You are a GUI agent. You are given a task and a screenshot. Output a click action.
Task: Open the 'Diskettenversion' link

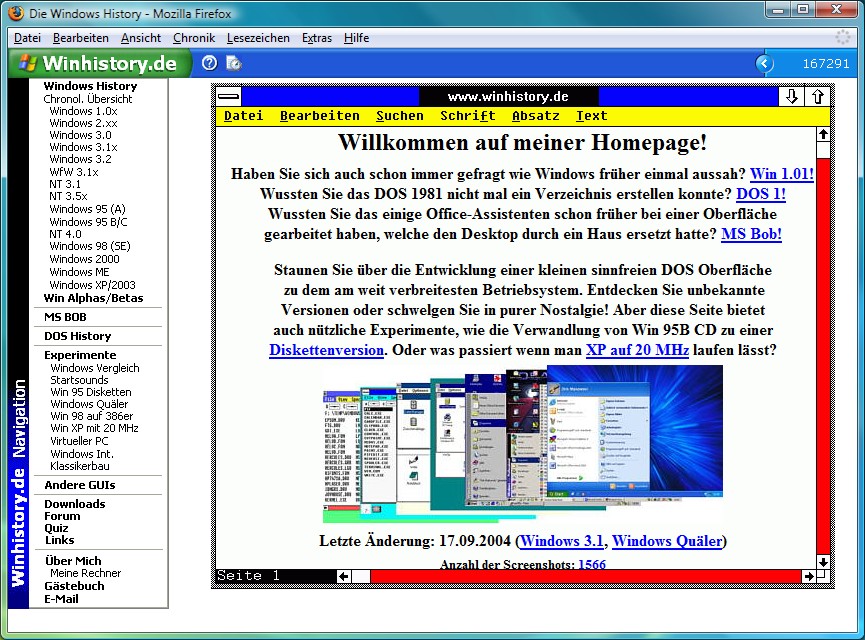327,350
